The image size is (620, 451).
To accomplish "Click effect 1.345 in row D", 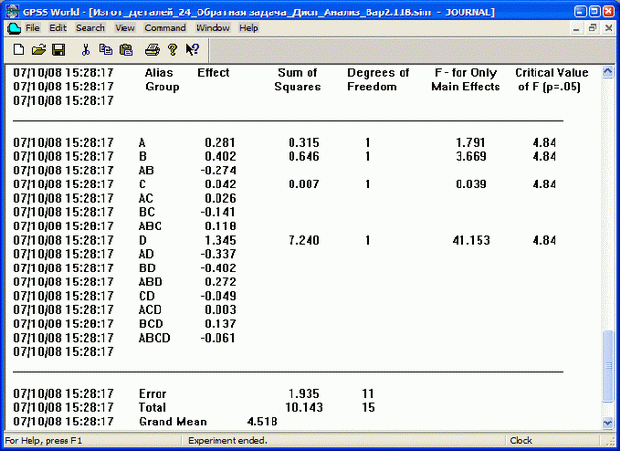I will pyautogui.click(x=220, y=240).
